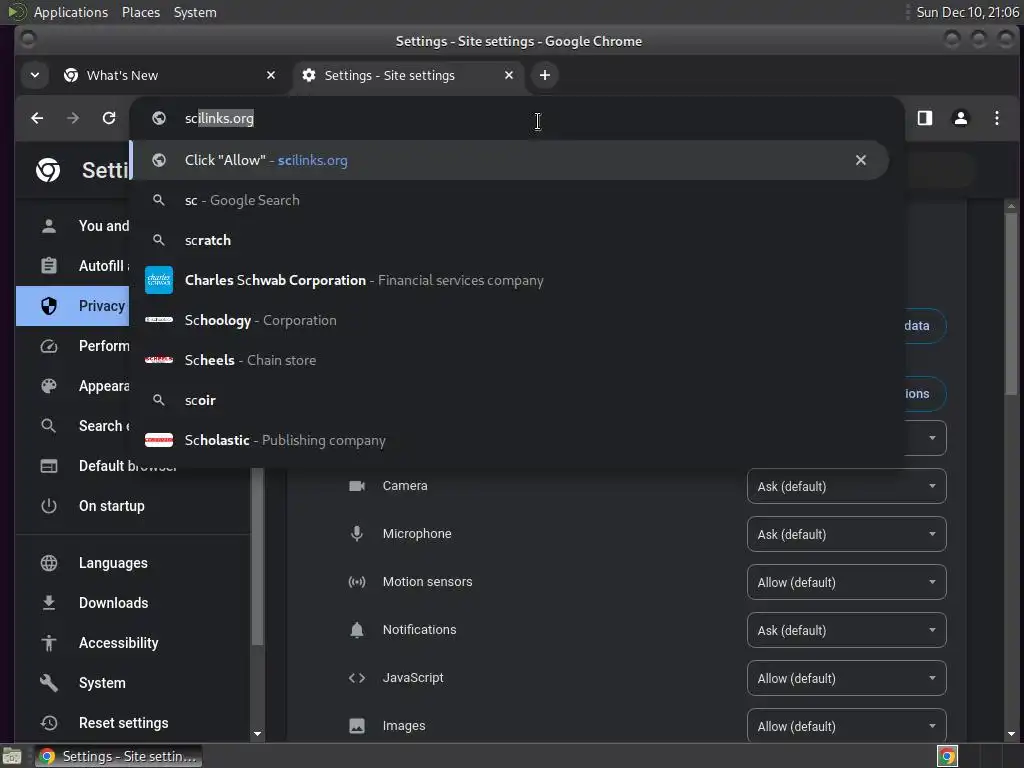
Task: Open the tab search chevron
Action: (35, 75)
